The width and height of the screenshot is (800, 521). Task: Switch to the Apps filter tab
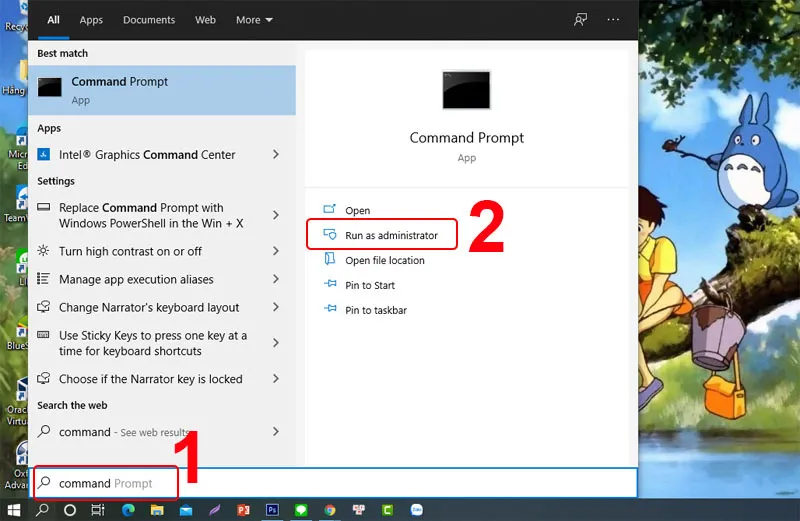tap(91, 20)
